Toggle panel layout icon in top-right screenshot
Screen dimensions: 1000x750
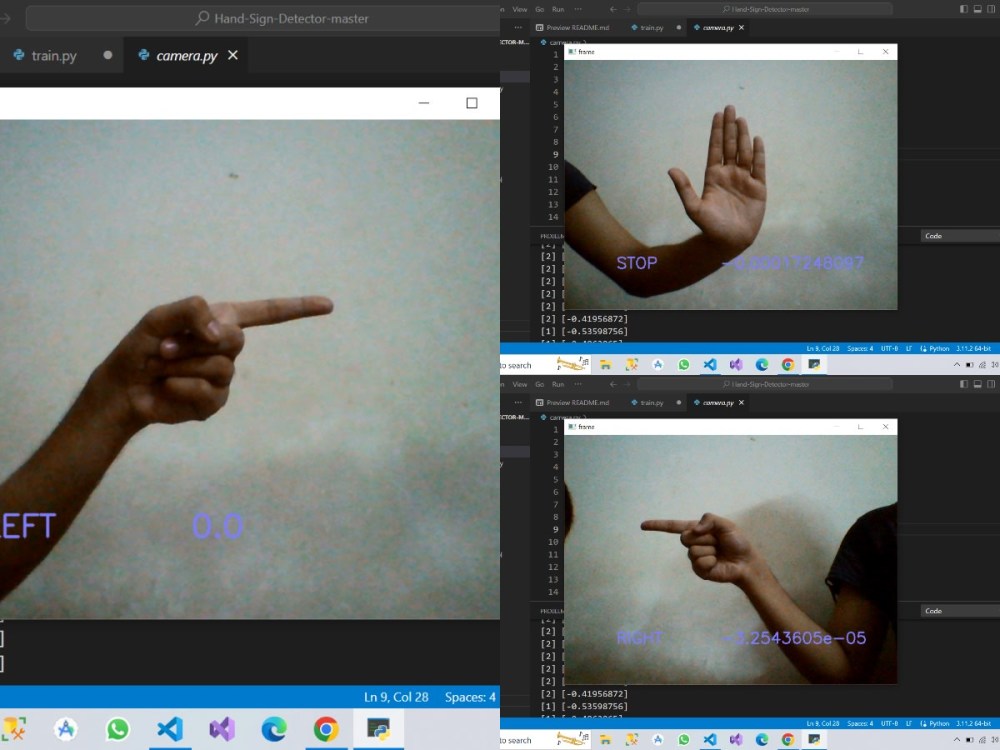tap(977, 9)
